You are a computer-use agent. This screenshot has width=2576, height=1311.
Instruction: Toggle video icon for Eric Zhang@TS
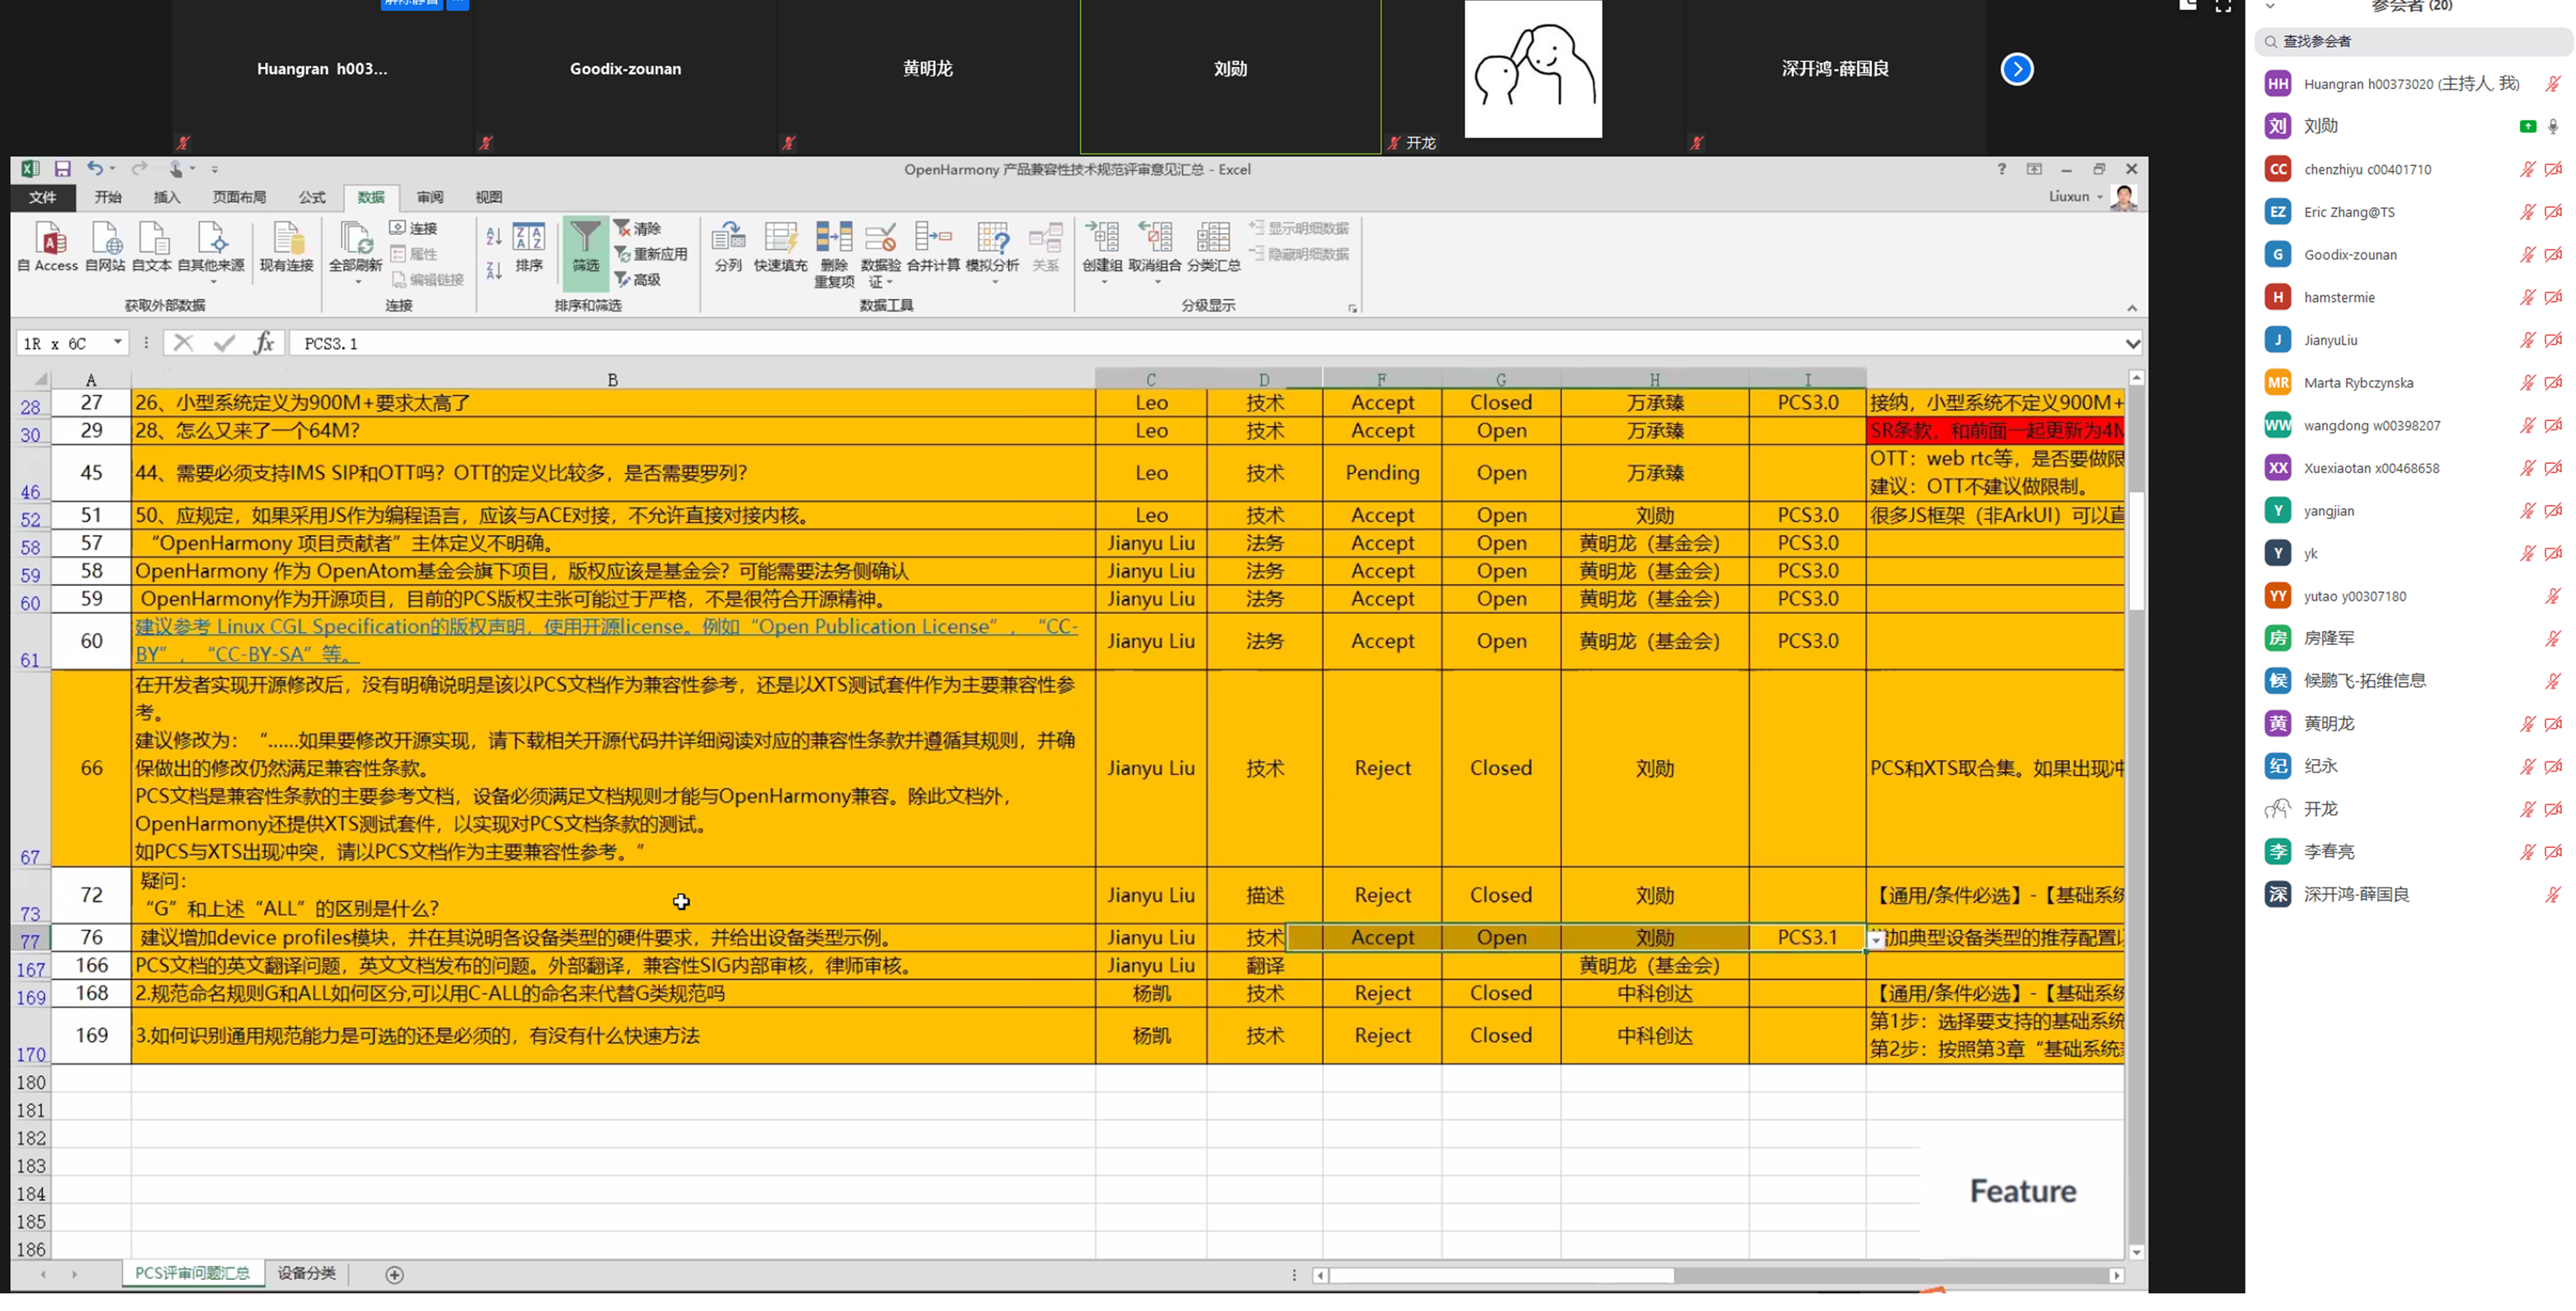pyautogui.click(x=2553, y=212)
